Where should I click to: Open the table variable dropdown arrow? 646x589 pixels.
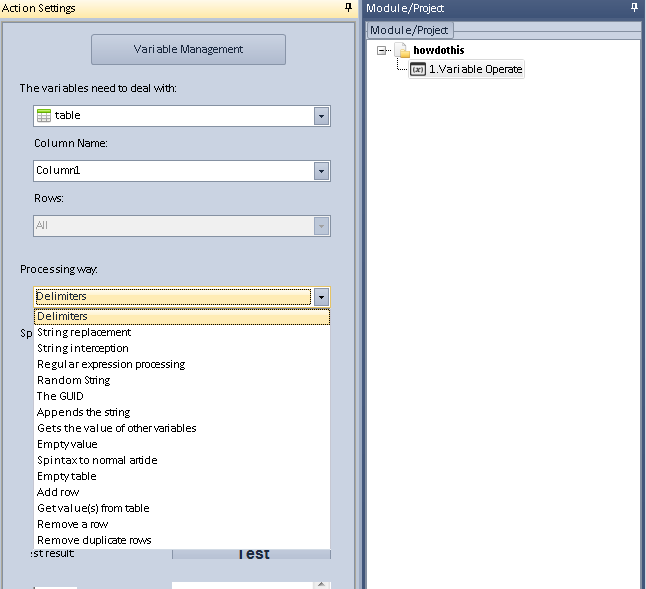tap(321, 116)
